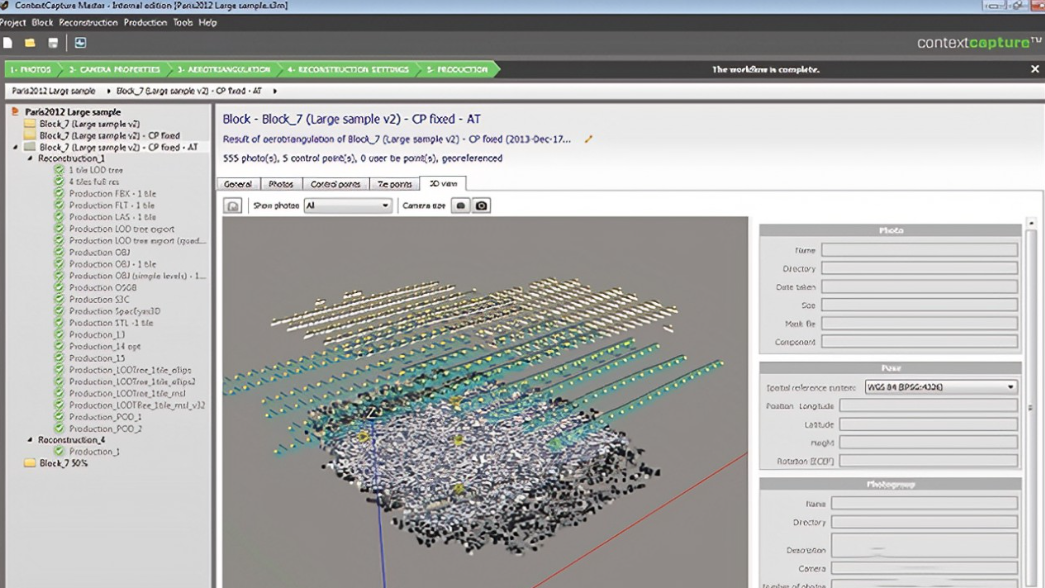Click green check icon of Production S3C

tap(59, 299)
